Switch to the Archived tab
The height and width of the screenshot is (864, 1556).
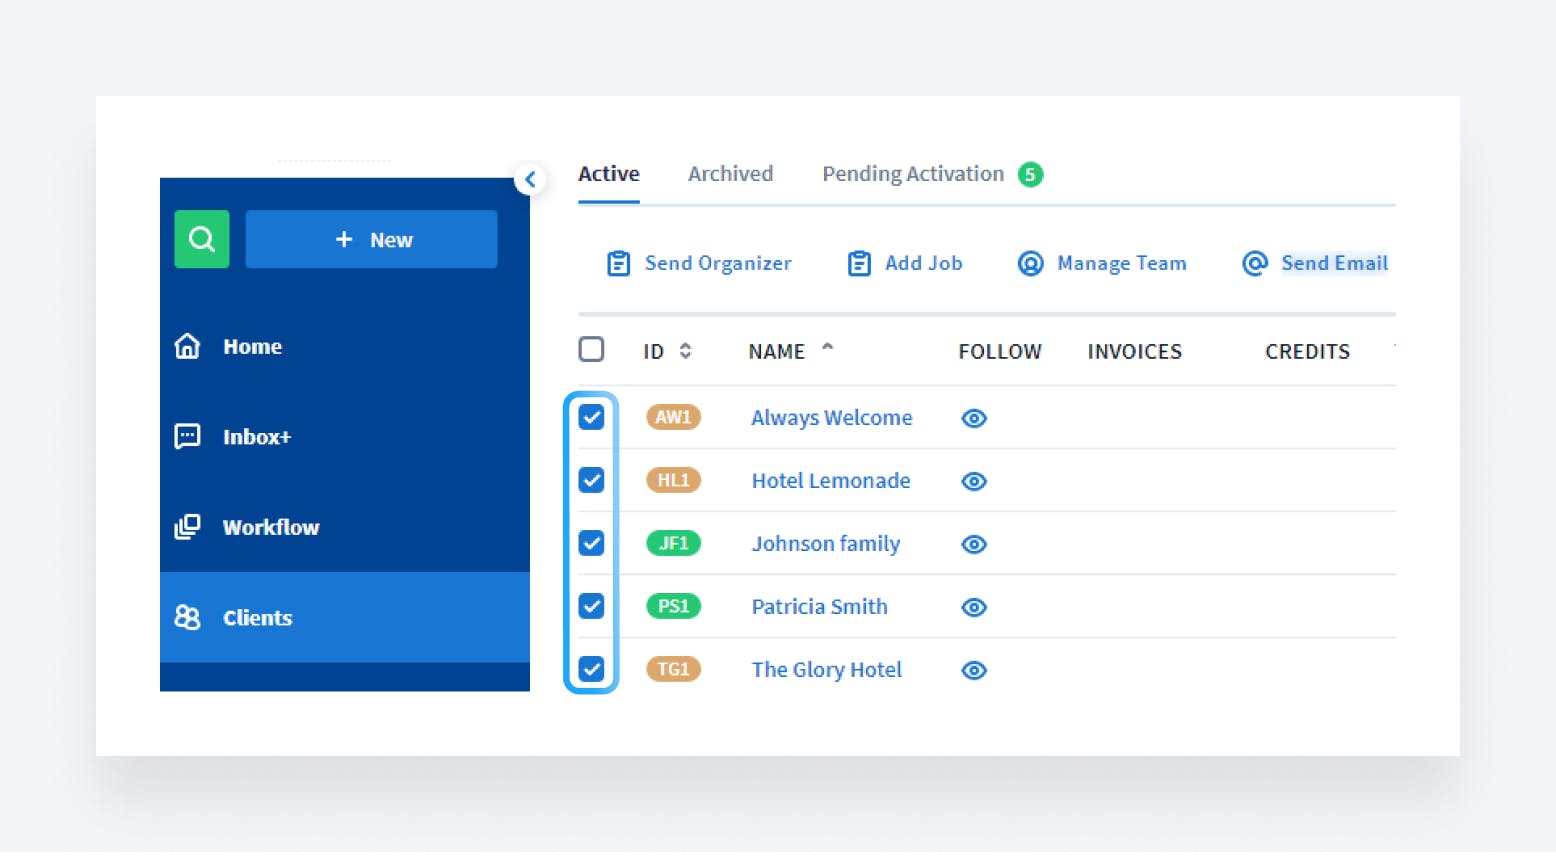pos(730,174)
